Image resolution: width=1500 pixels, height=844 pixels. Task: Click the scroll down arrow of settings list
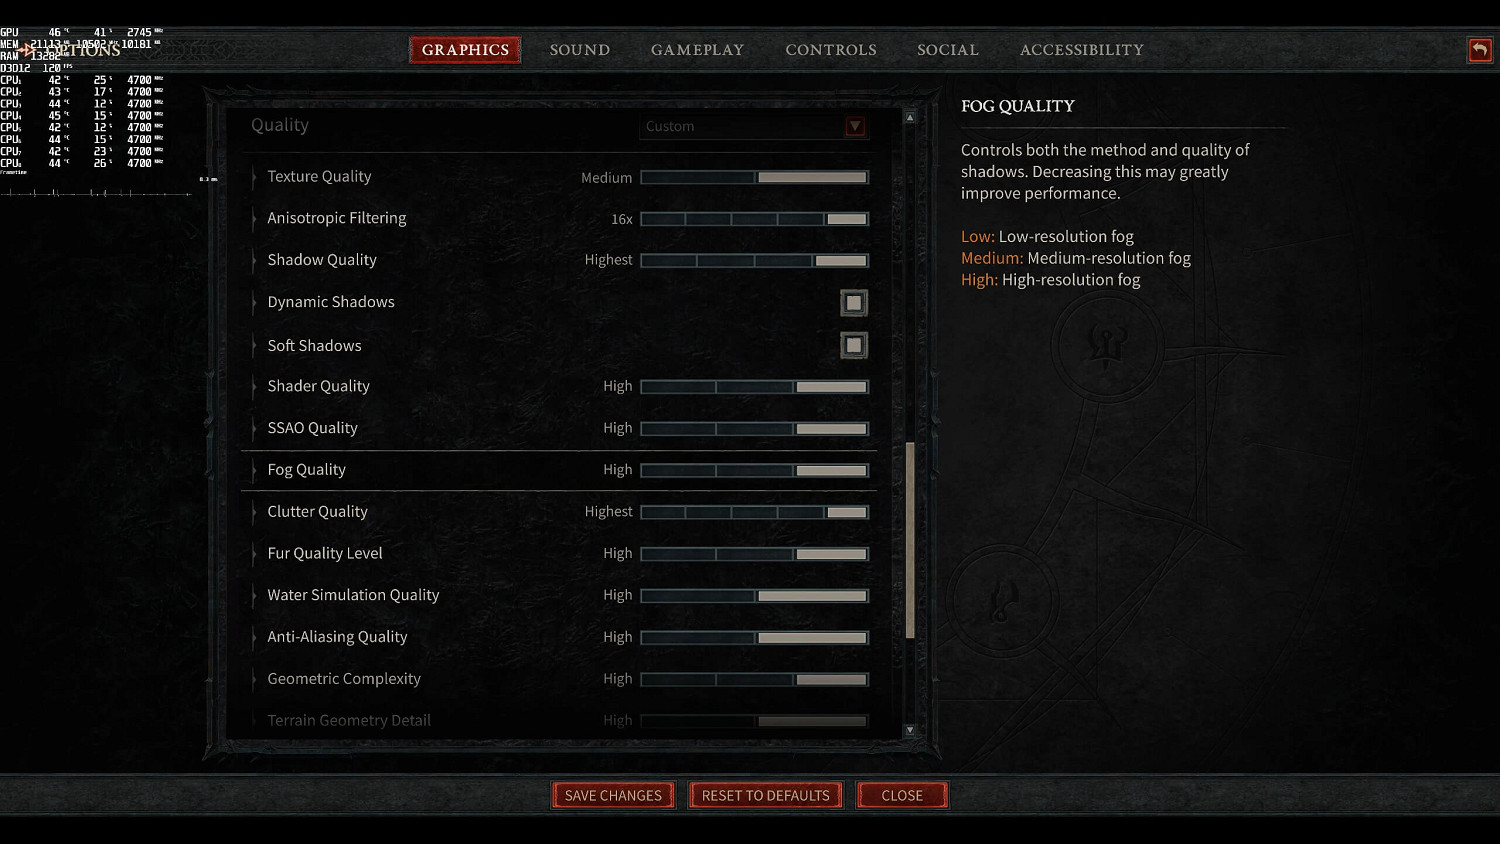tap(910, 730)
